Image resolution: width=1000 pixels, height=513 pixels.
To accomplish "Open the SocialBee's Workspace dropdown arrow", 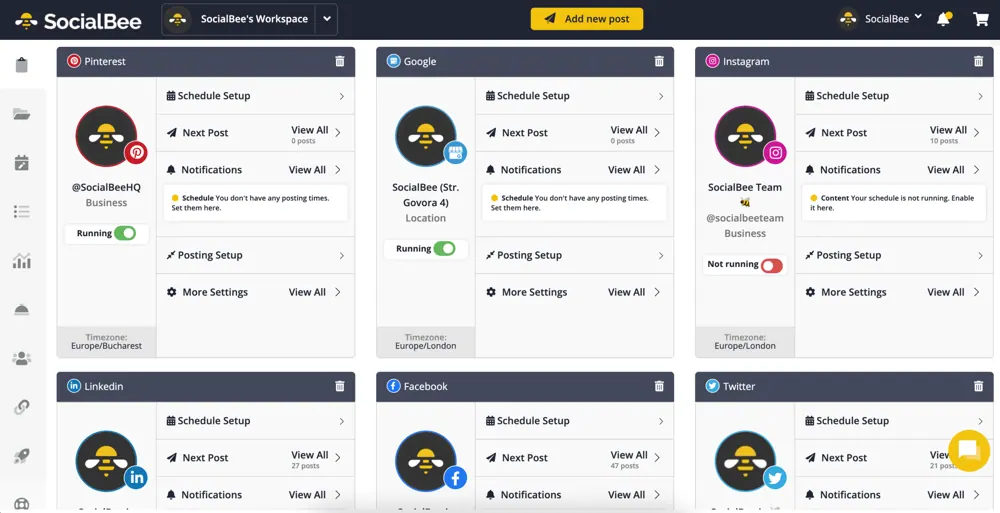I will 327,19.
